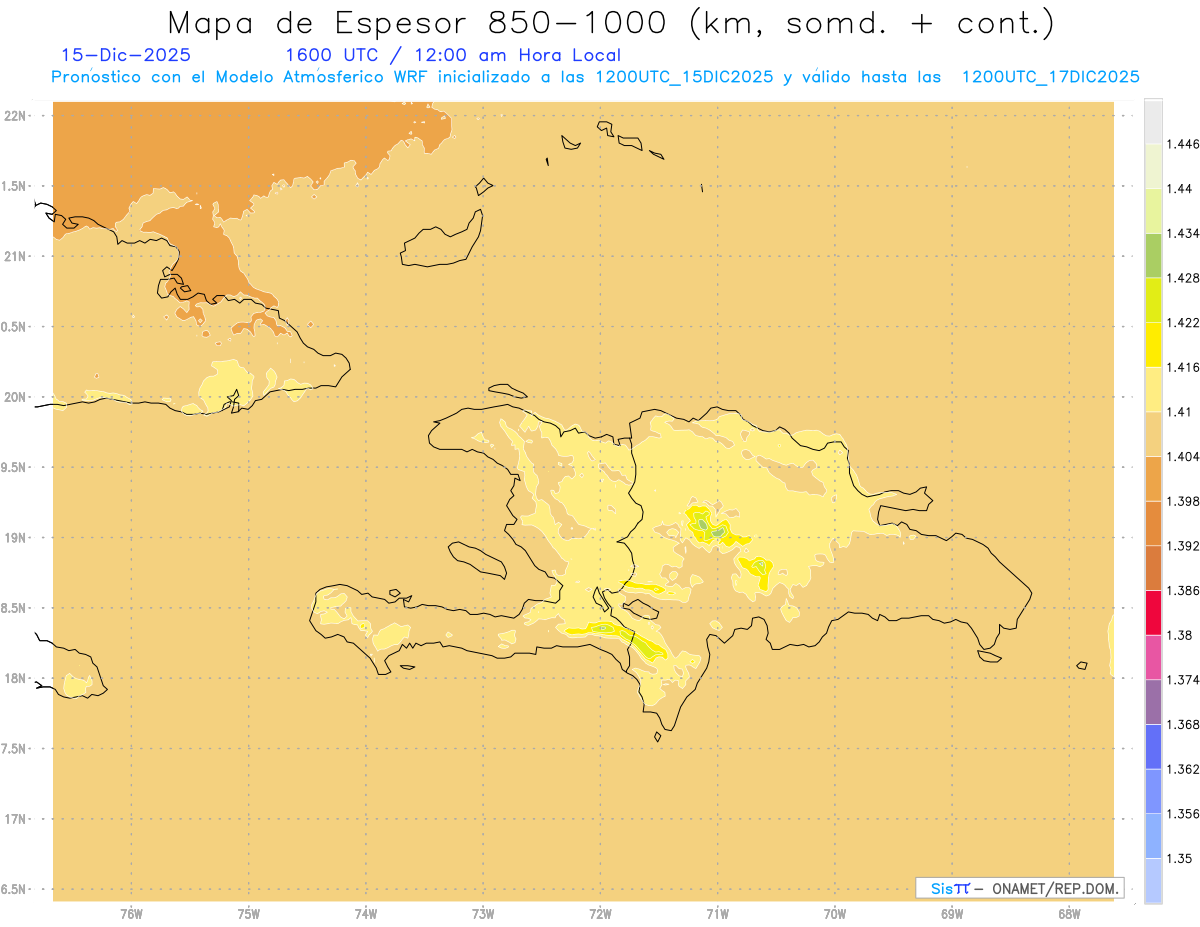Click the 73W longitude label
Screen dimensions: 1200x927
point(483,913)
